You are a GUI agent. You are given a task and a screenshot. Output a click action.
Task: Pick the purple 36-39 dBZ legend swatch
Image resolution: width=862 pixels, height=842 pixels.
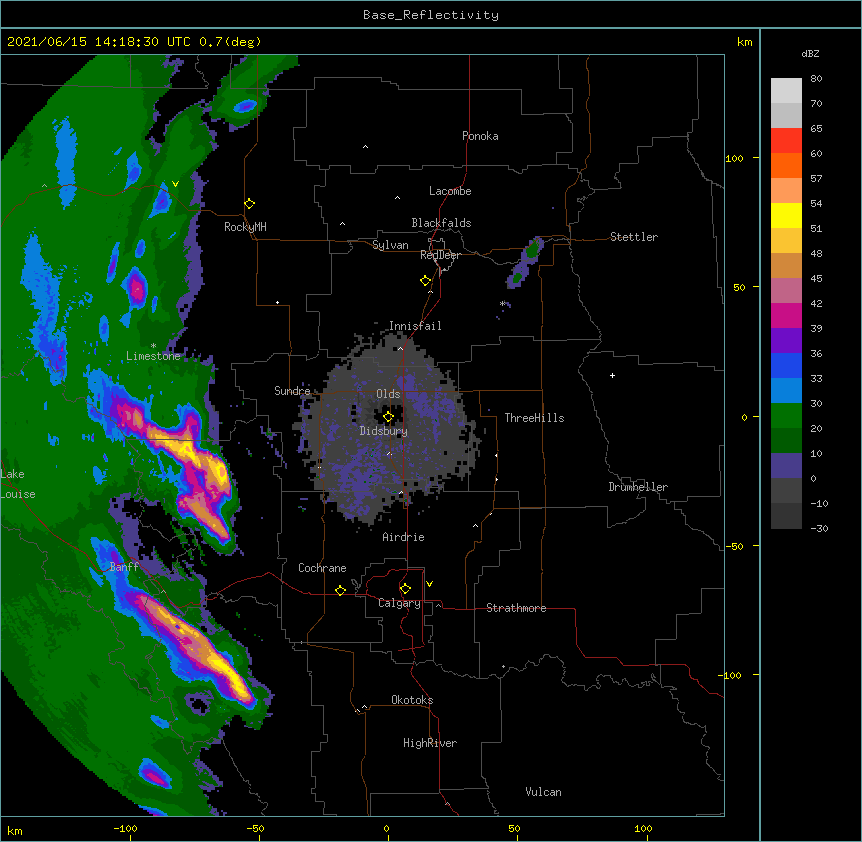tap(786, 341)
